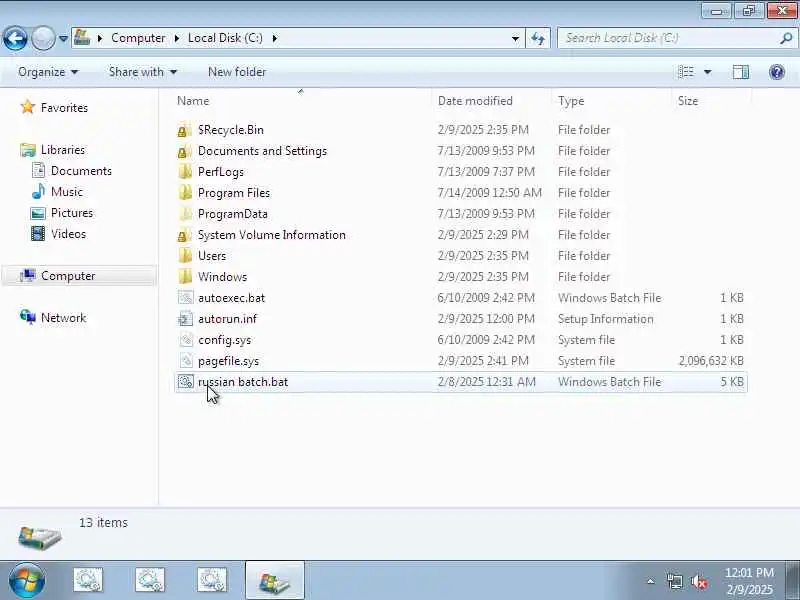This screenshot has width=800, height=600.
Task: Select the ProgramData folder icon
Action: tap(185, 214)
